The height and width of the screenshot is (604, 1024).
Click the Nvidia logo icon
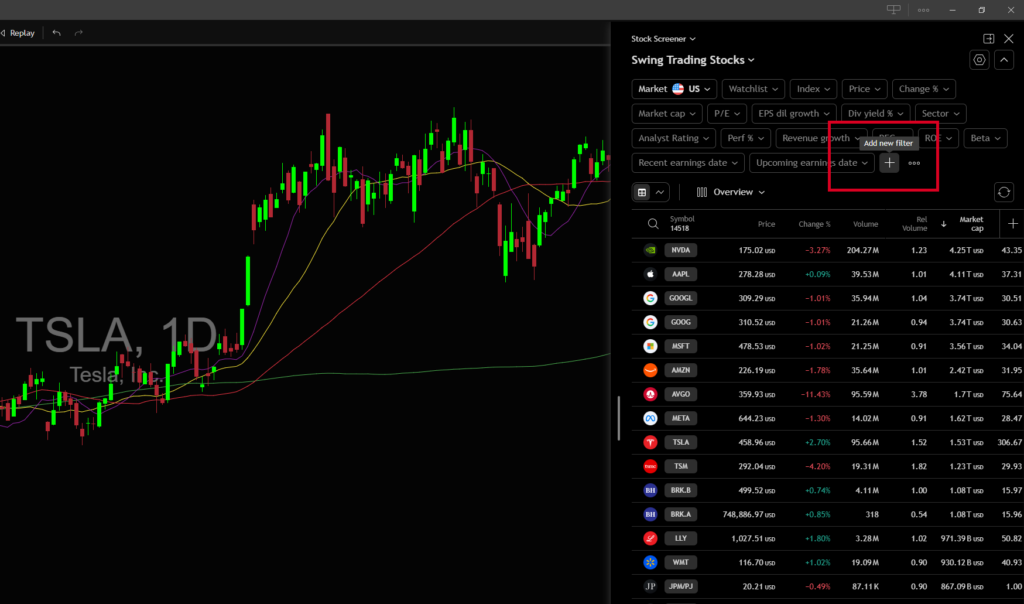coord(650,250)
